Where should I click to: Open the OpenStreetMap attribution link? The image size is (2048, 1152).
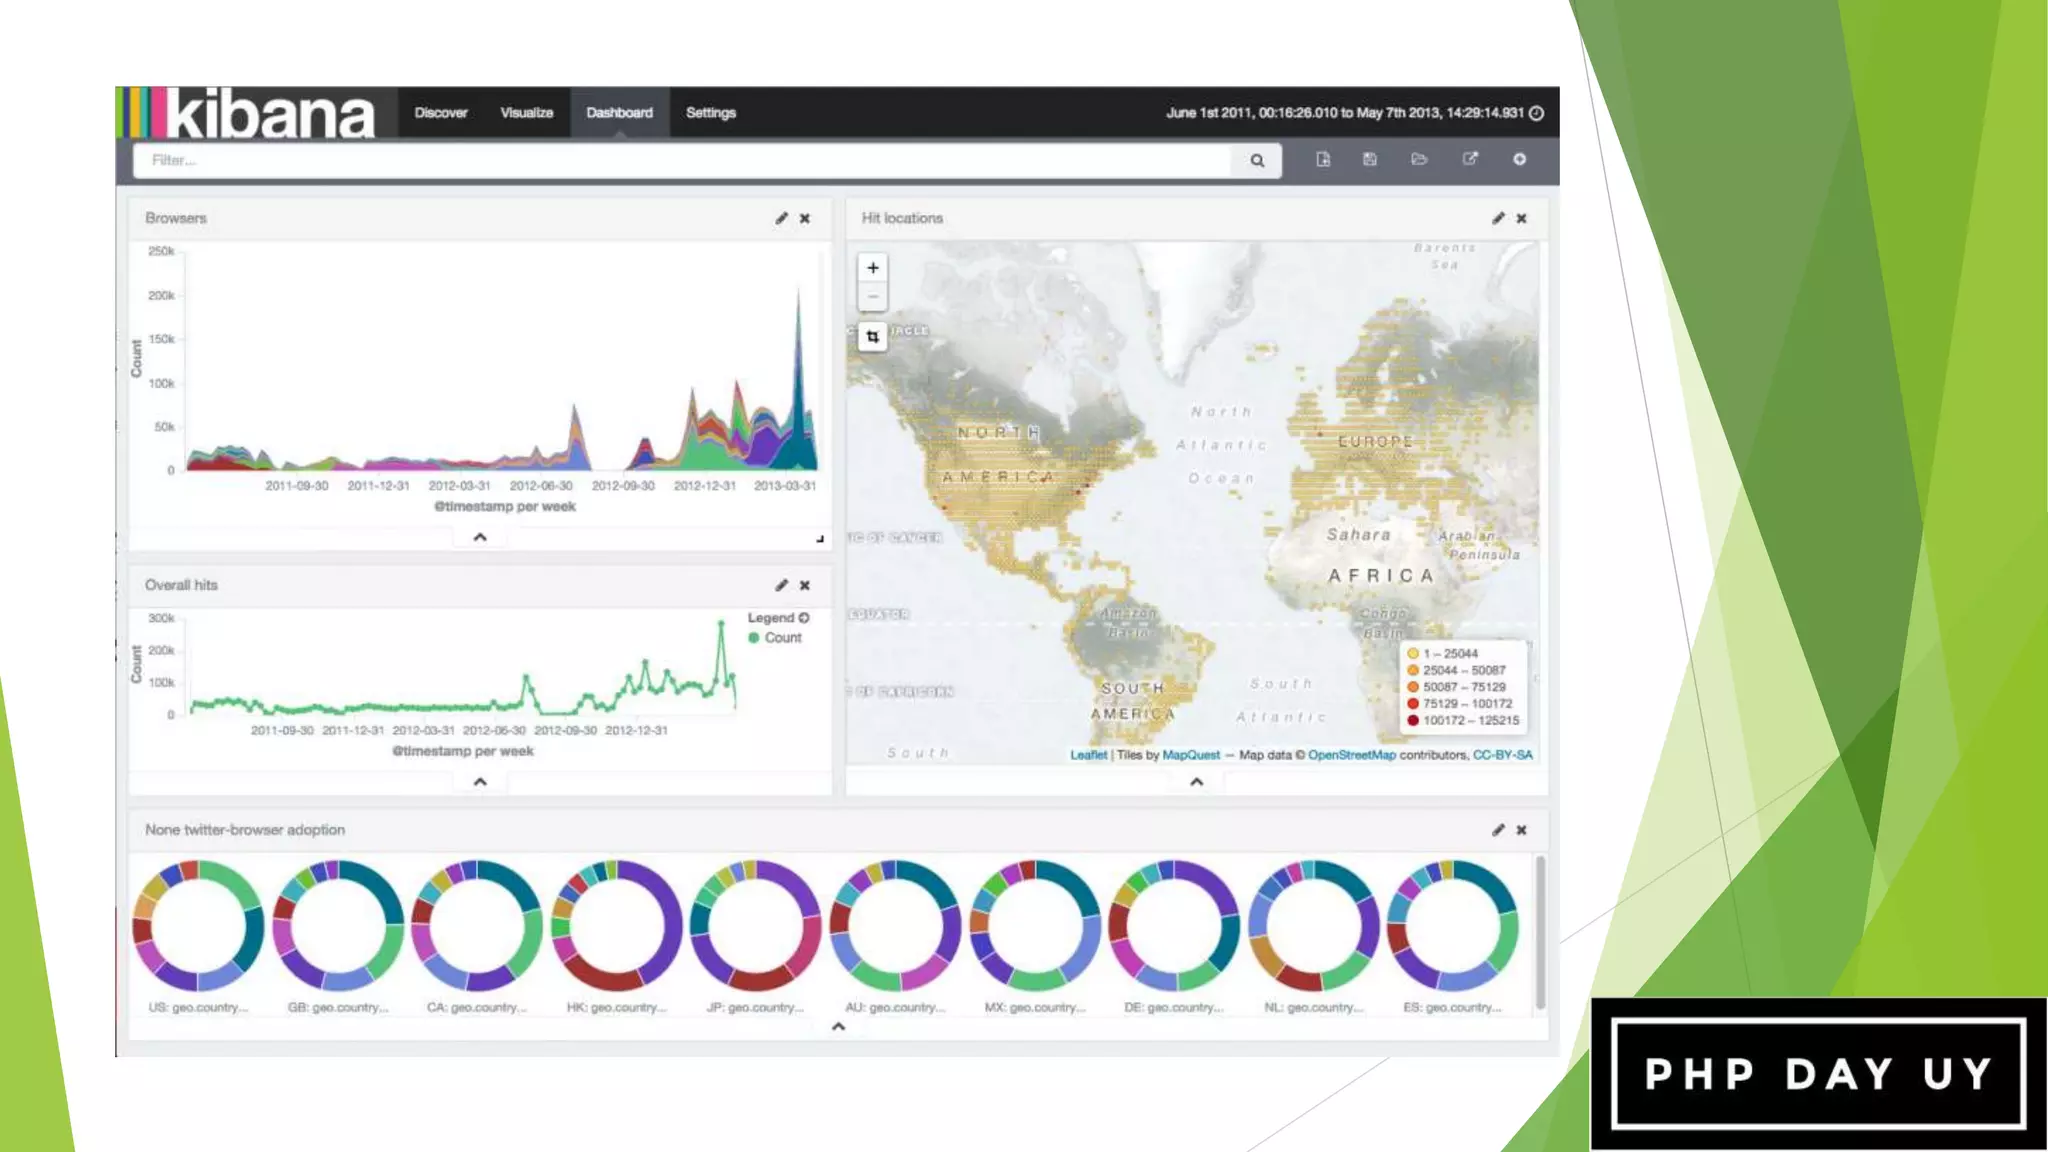click(x=1351, y=755)
